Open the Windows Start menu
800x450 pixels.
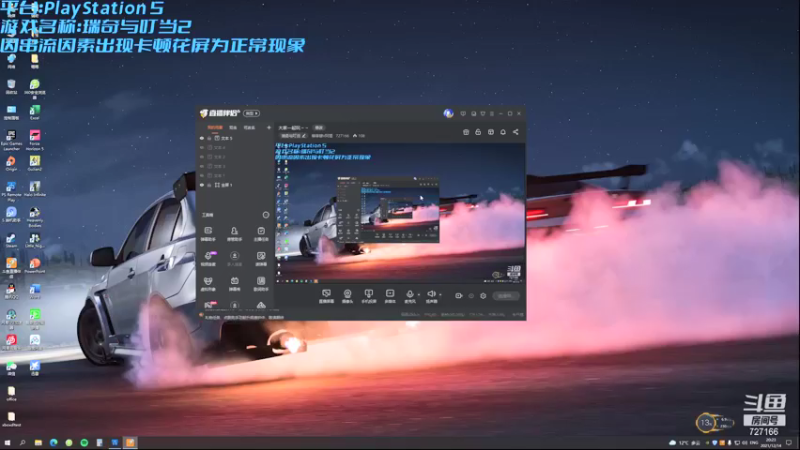point(7,442)
